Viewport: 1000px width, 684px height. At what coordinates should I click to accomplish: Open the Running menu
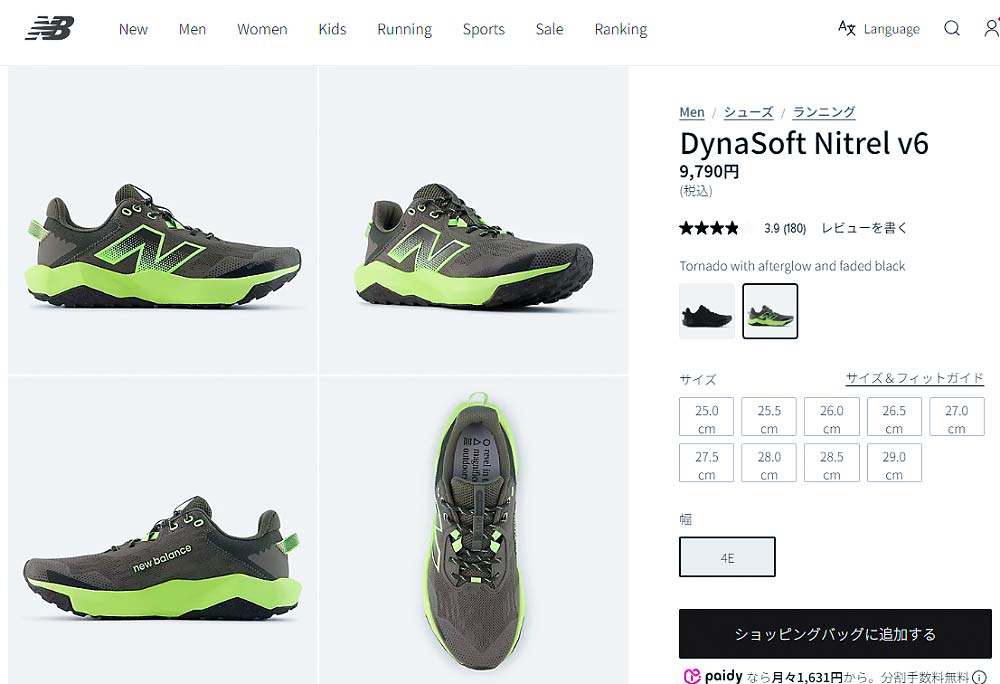(404, 29)
